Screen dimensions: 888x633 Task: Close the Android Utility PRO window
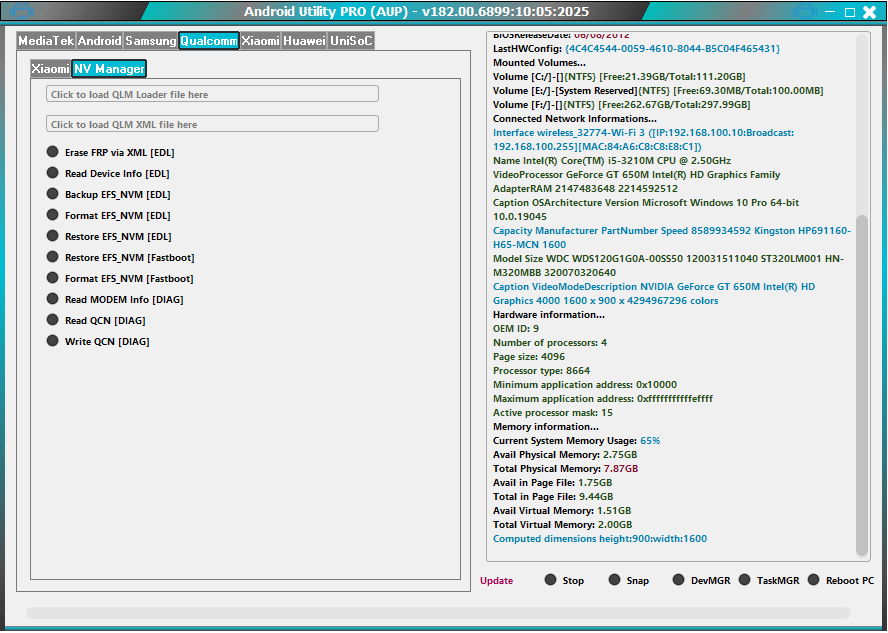coord(869,12)
